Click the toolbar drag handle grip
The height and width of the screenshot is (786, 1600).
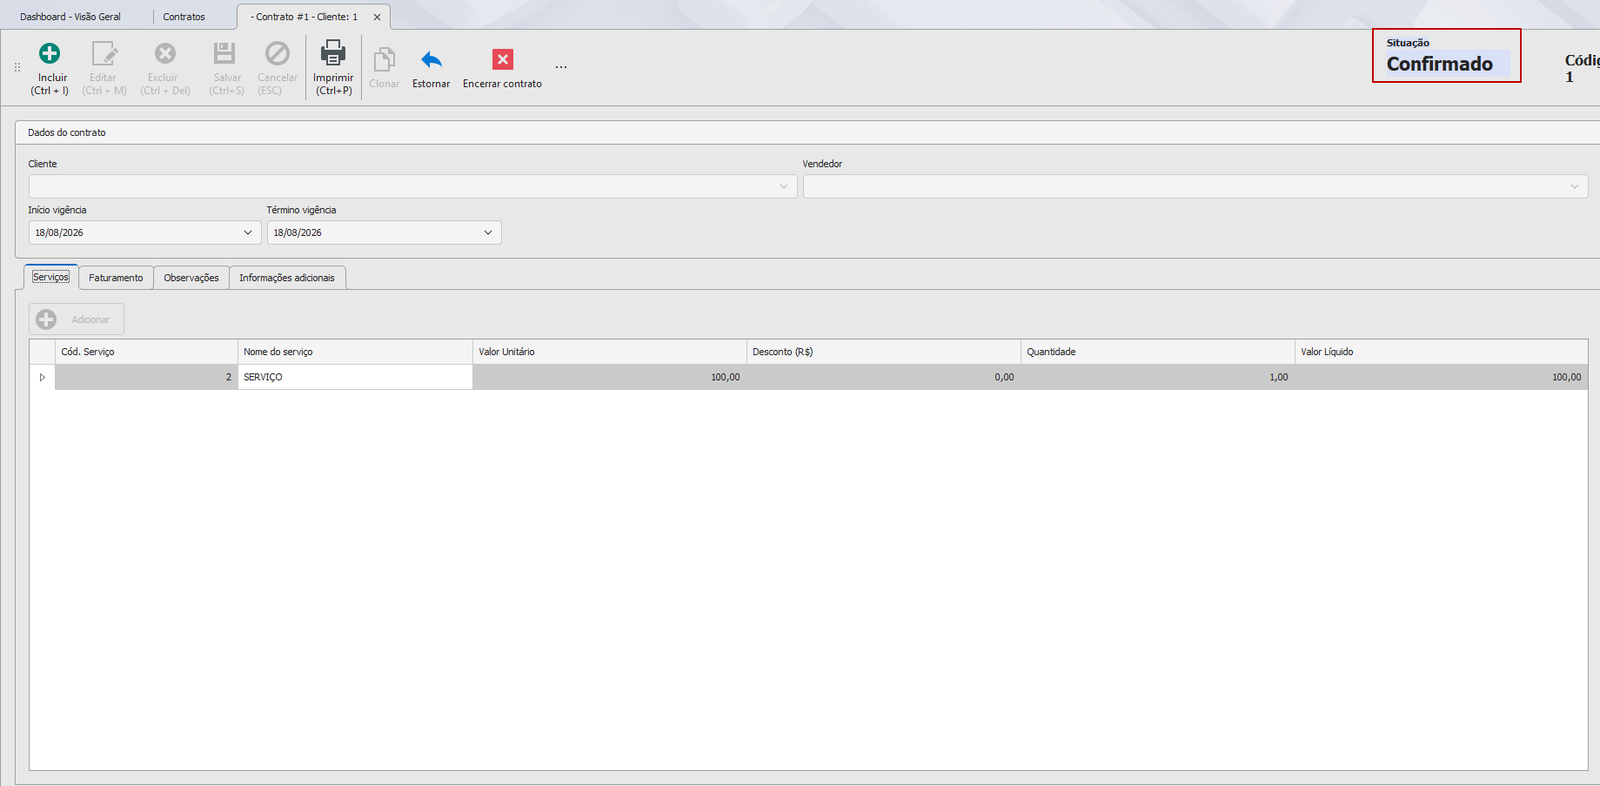point(17,67)
